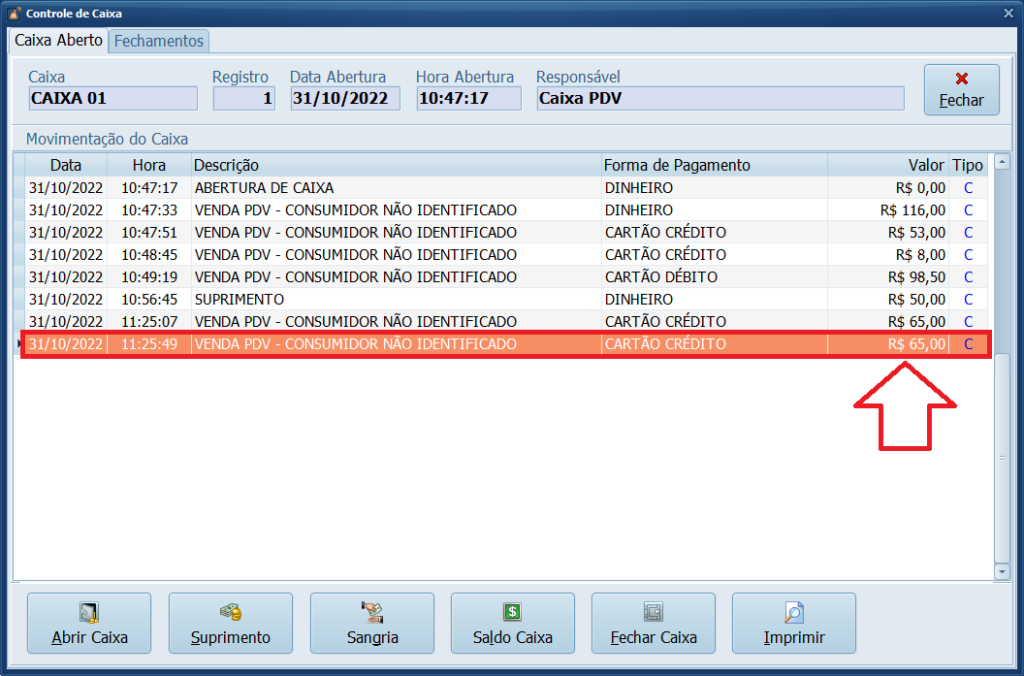Select the Sangria money withdrawal icon
Screen dimensions: 1024x676
[371, 613]
